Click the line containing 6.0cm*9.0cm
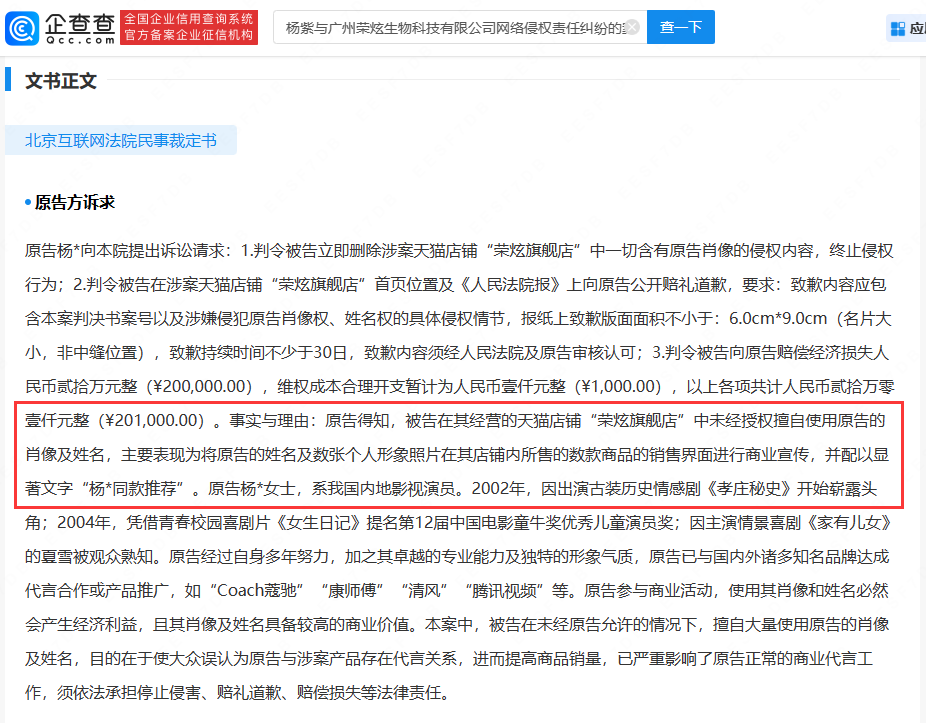 point(458,319)
